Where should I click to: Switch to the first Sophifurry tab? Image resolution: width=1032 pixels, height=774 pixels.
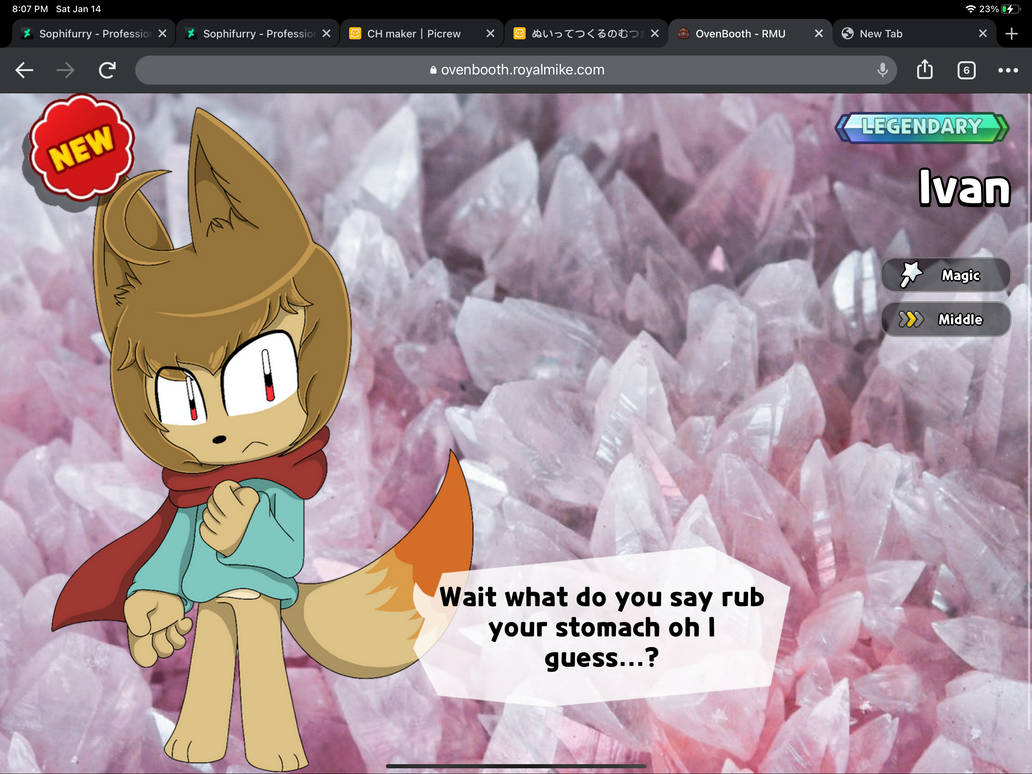[x=93, y=34]
